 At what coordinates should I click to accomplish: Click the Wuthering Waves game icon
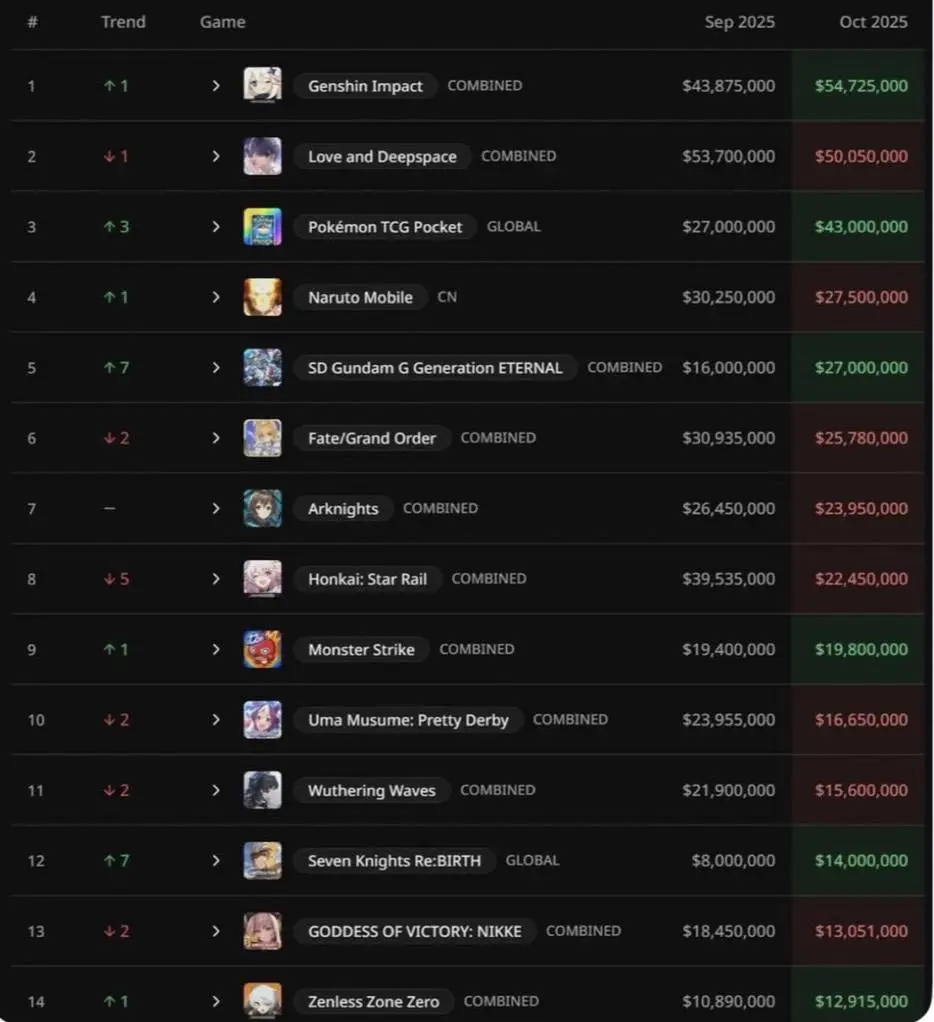(263, 790)
